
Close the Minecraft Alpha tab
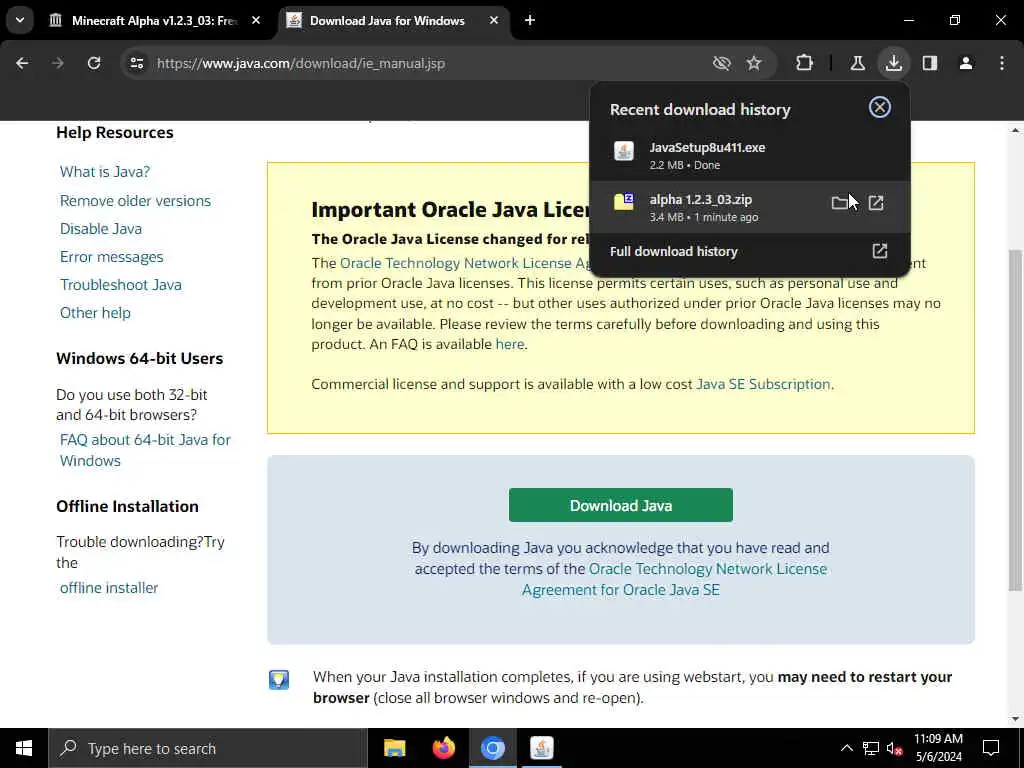click(256, 21)
